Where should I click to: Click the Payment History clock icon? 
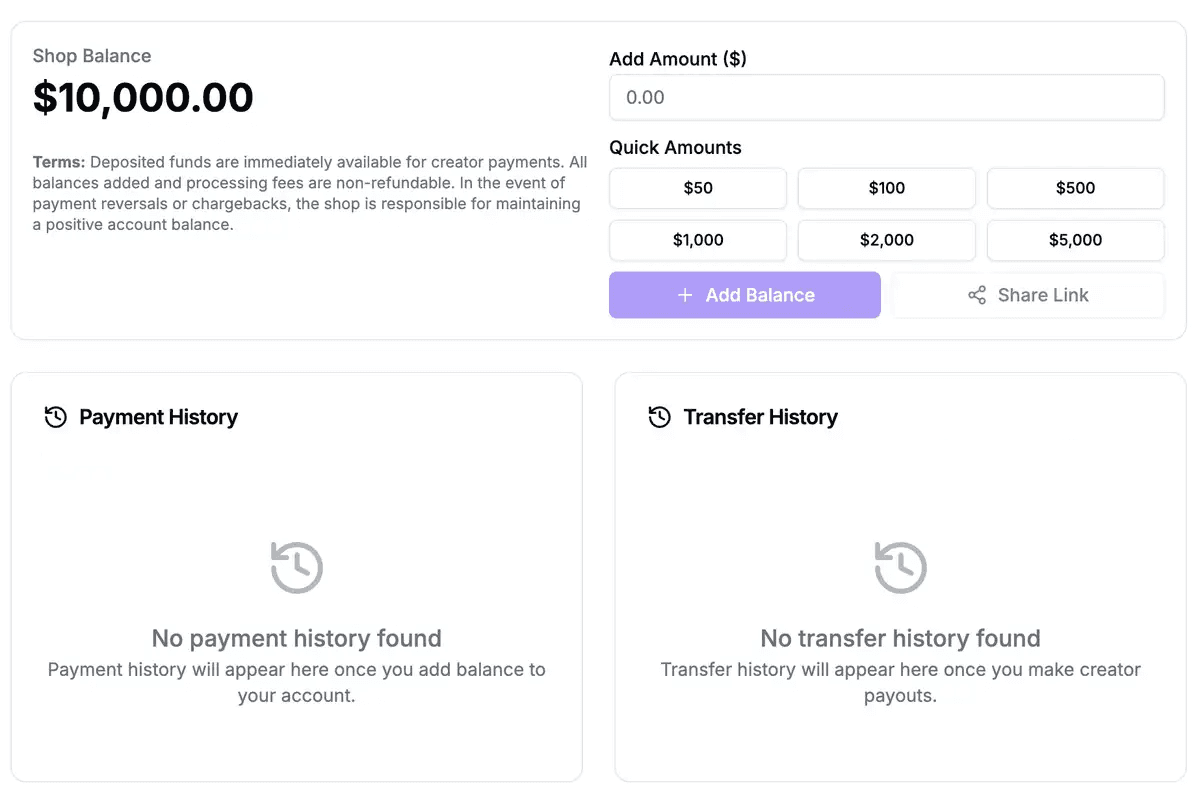coord(55,417)
